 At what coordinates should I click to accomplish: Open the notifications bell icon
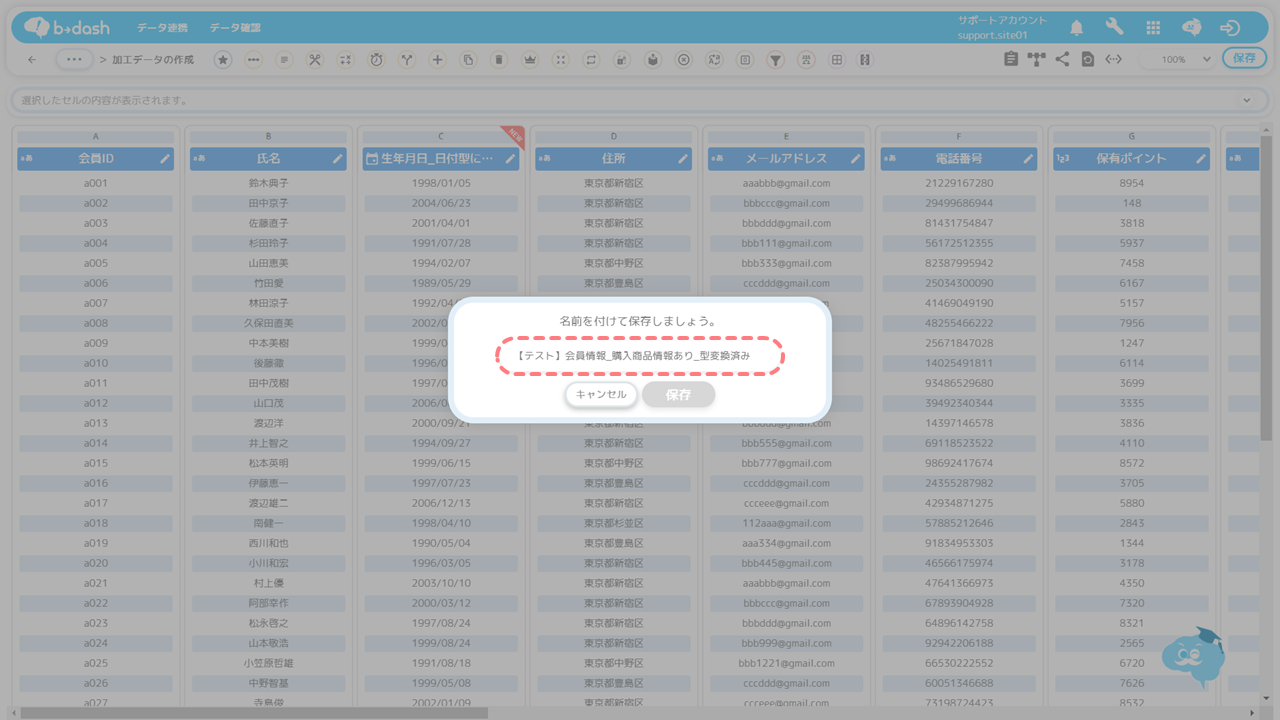[x=1076, y=28]
